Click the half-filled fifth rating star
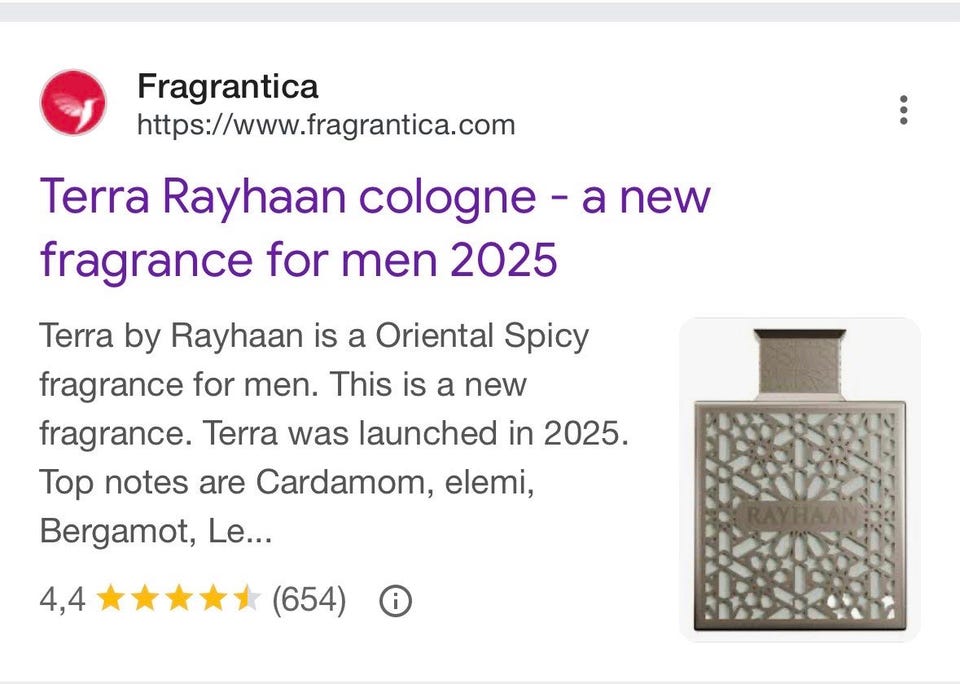 click(x=247, y=598)
